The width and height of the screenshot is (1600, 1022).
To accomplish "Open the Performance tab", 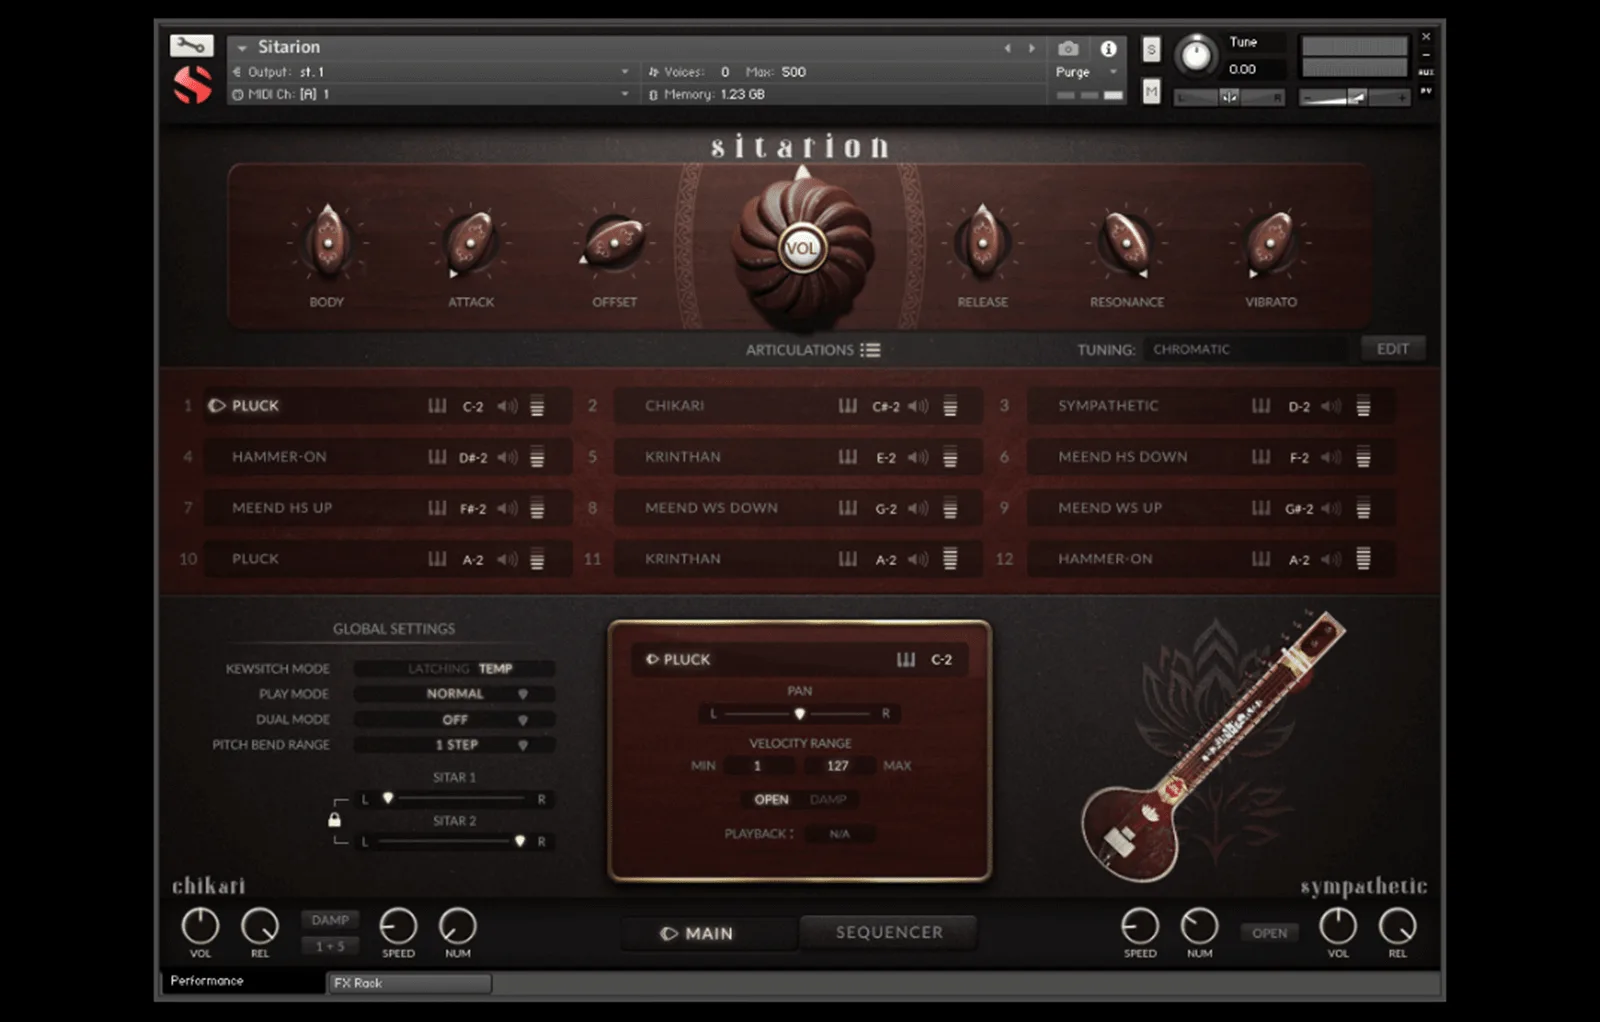I will point(242,981).
